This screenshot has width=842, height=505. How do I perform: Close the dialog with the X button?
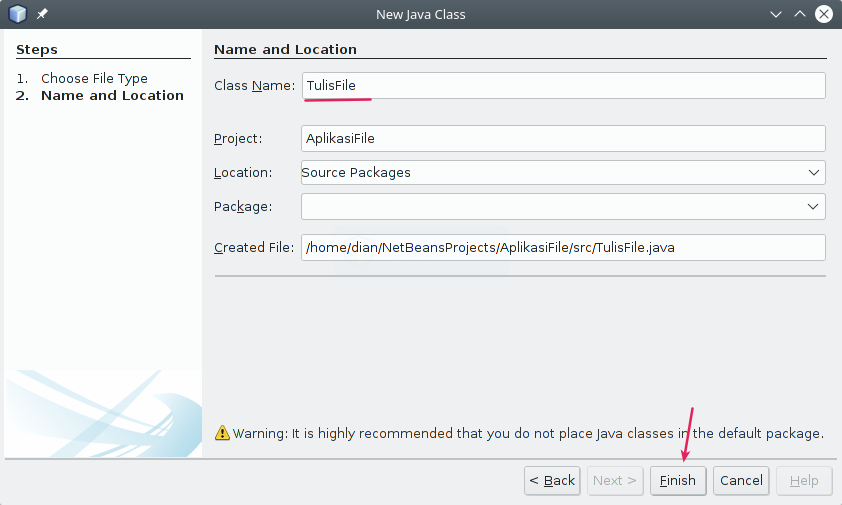823,14
